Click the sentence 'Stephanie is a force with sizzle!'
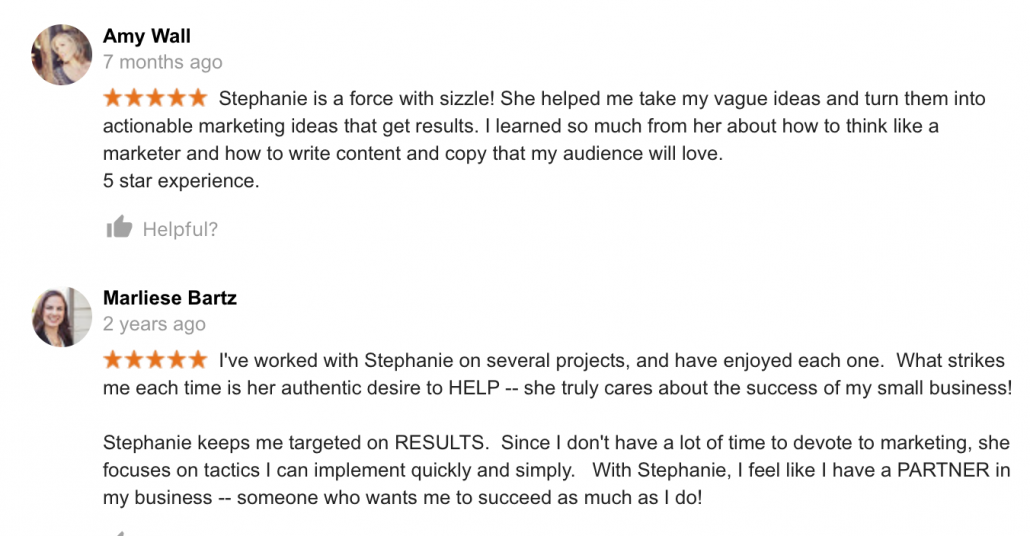 (x=357, y=99)
